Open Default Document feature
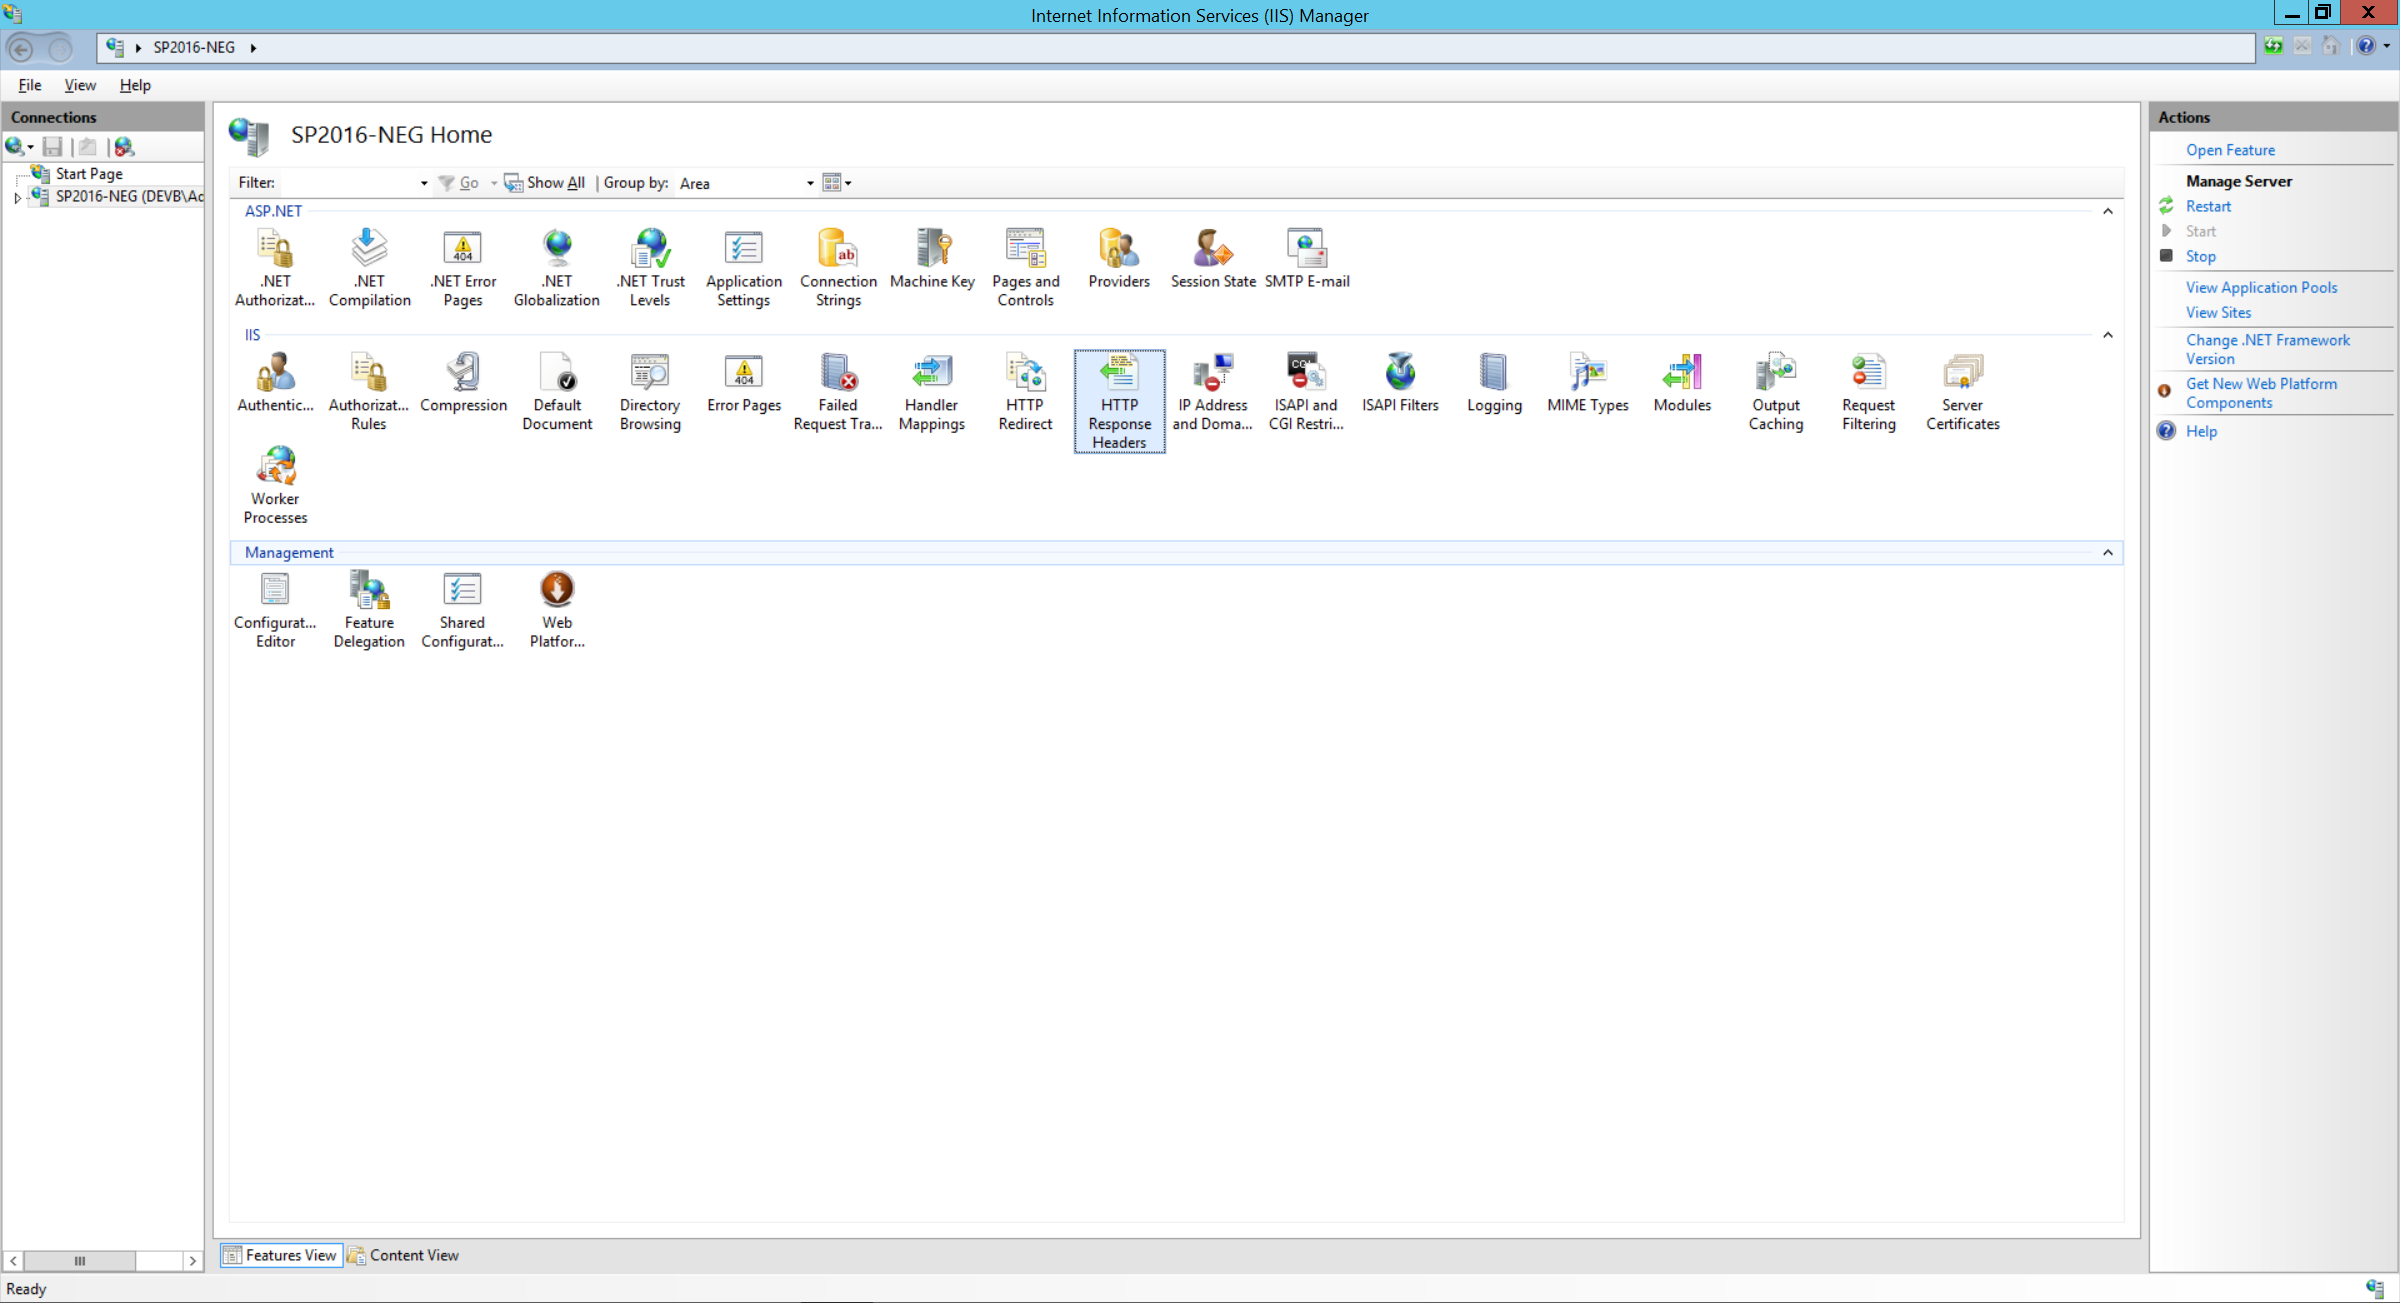The height and width of the screenshot is (1303, 2400). (557, 391)
